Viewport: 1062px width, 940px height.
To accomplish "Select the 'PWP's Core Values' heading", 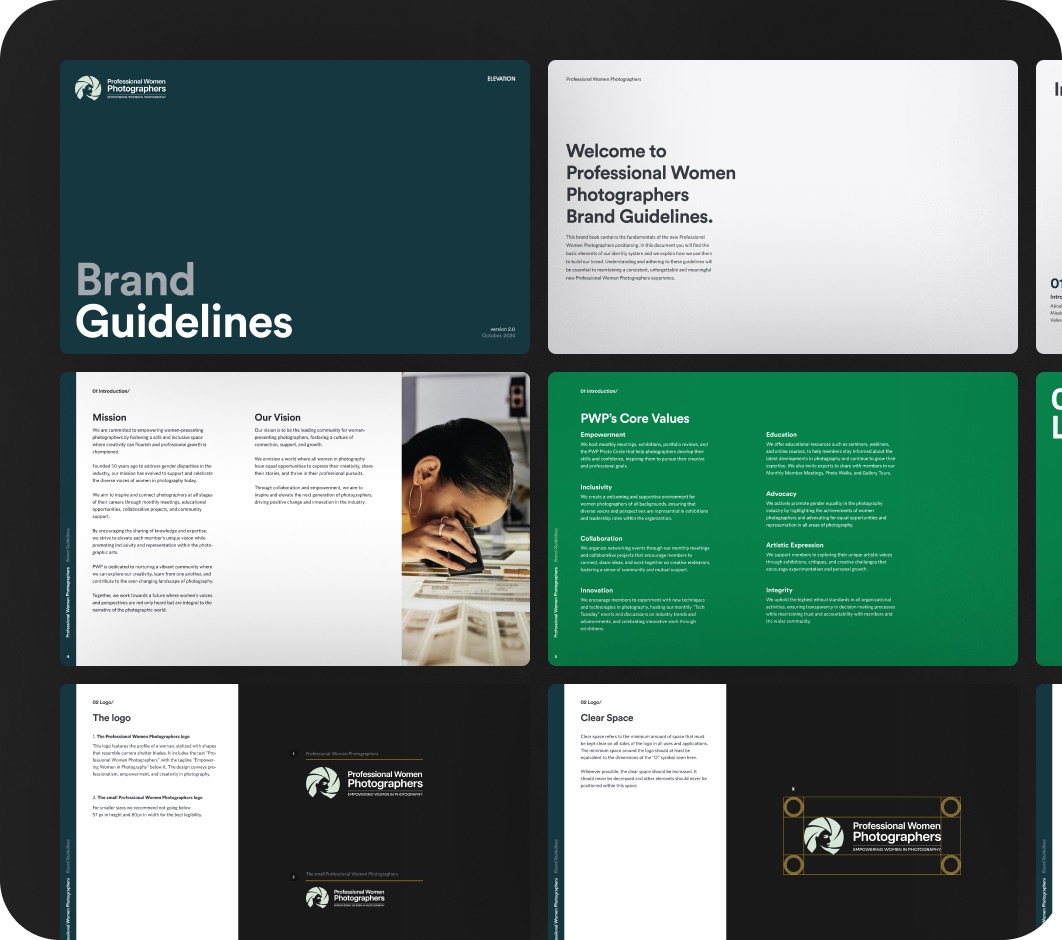I will (x=635, y=419).
